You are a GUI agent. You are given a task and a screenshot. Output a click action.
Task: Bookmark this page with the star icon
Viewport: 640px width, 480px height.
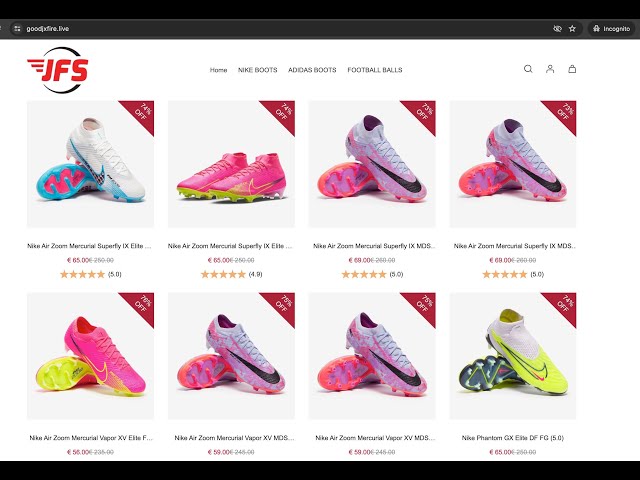(572, 29)
